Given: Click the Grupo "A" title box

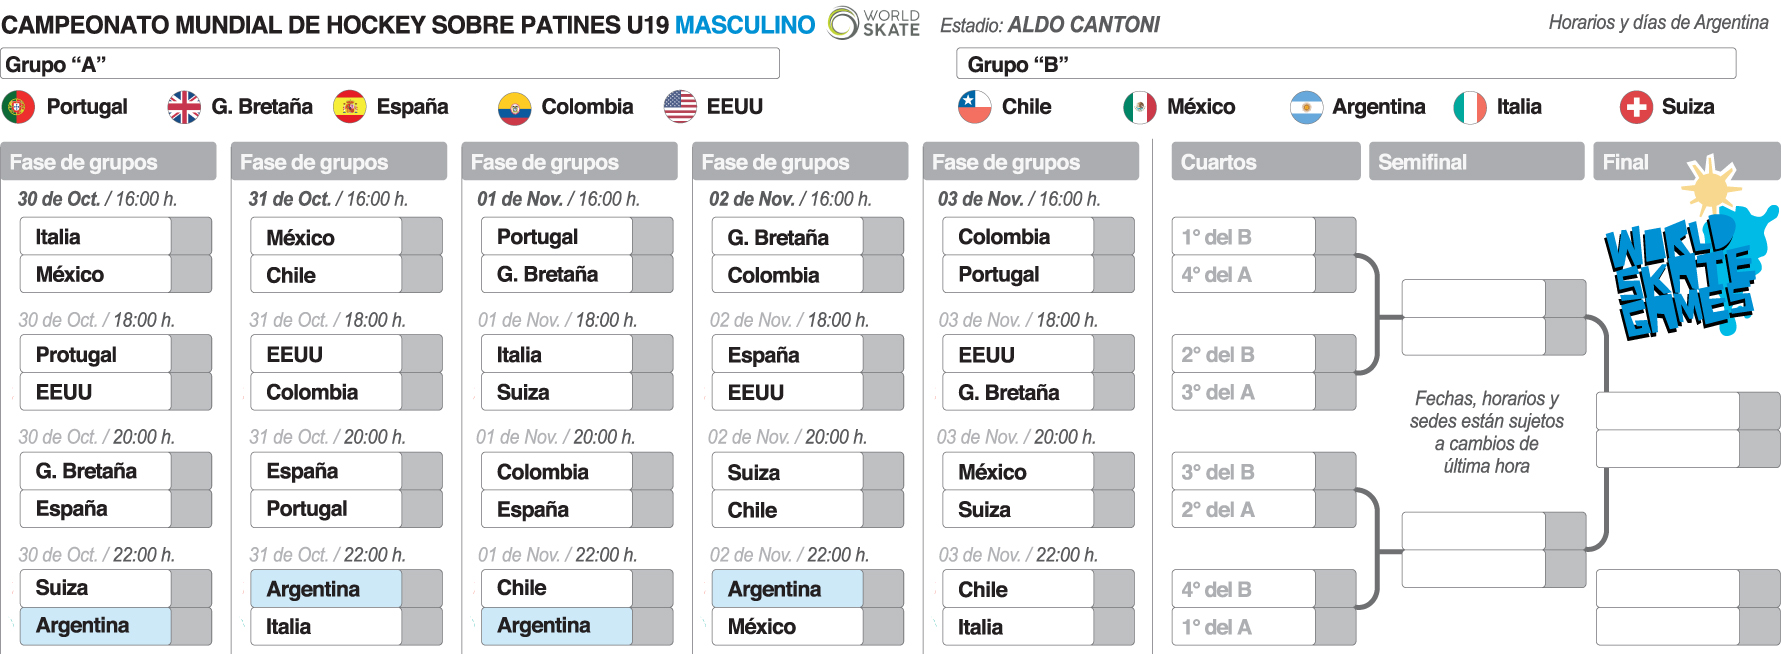Looking at the screenshot, I should coord(390,64).
